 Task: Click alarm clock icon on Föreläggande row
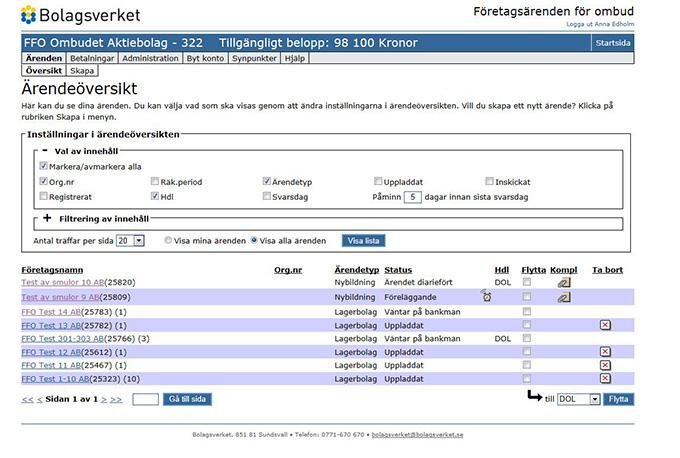(487, 296)
